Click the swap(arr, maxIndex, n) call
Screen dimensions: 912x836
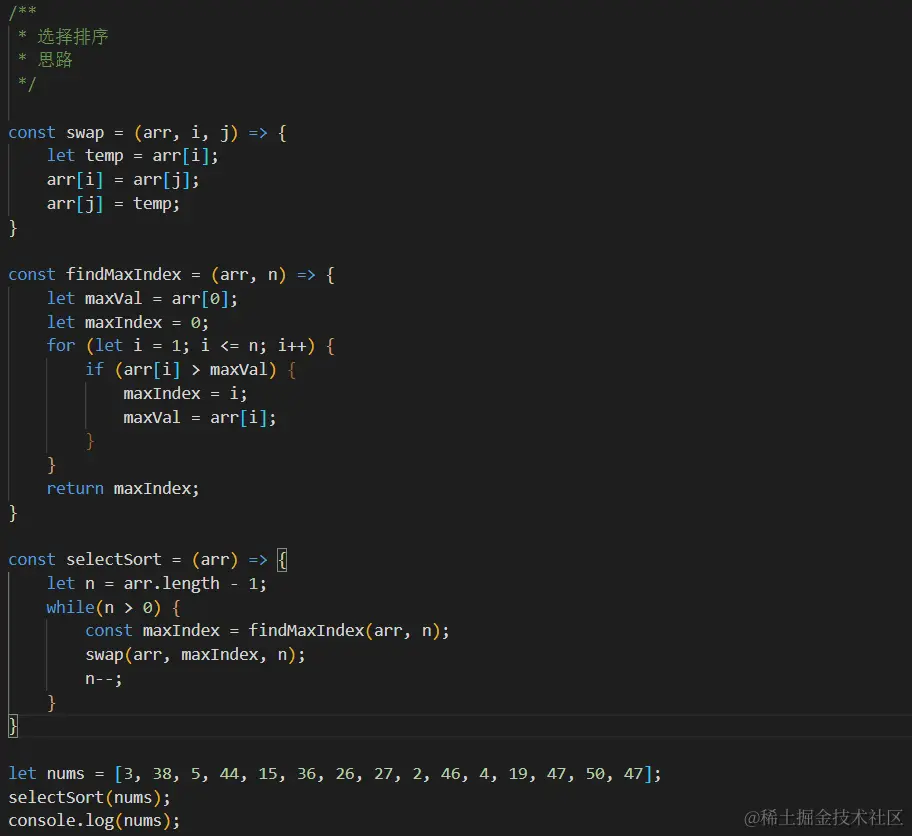pyautogui.click(x=195, y=654)
